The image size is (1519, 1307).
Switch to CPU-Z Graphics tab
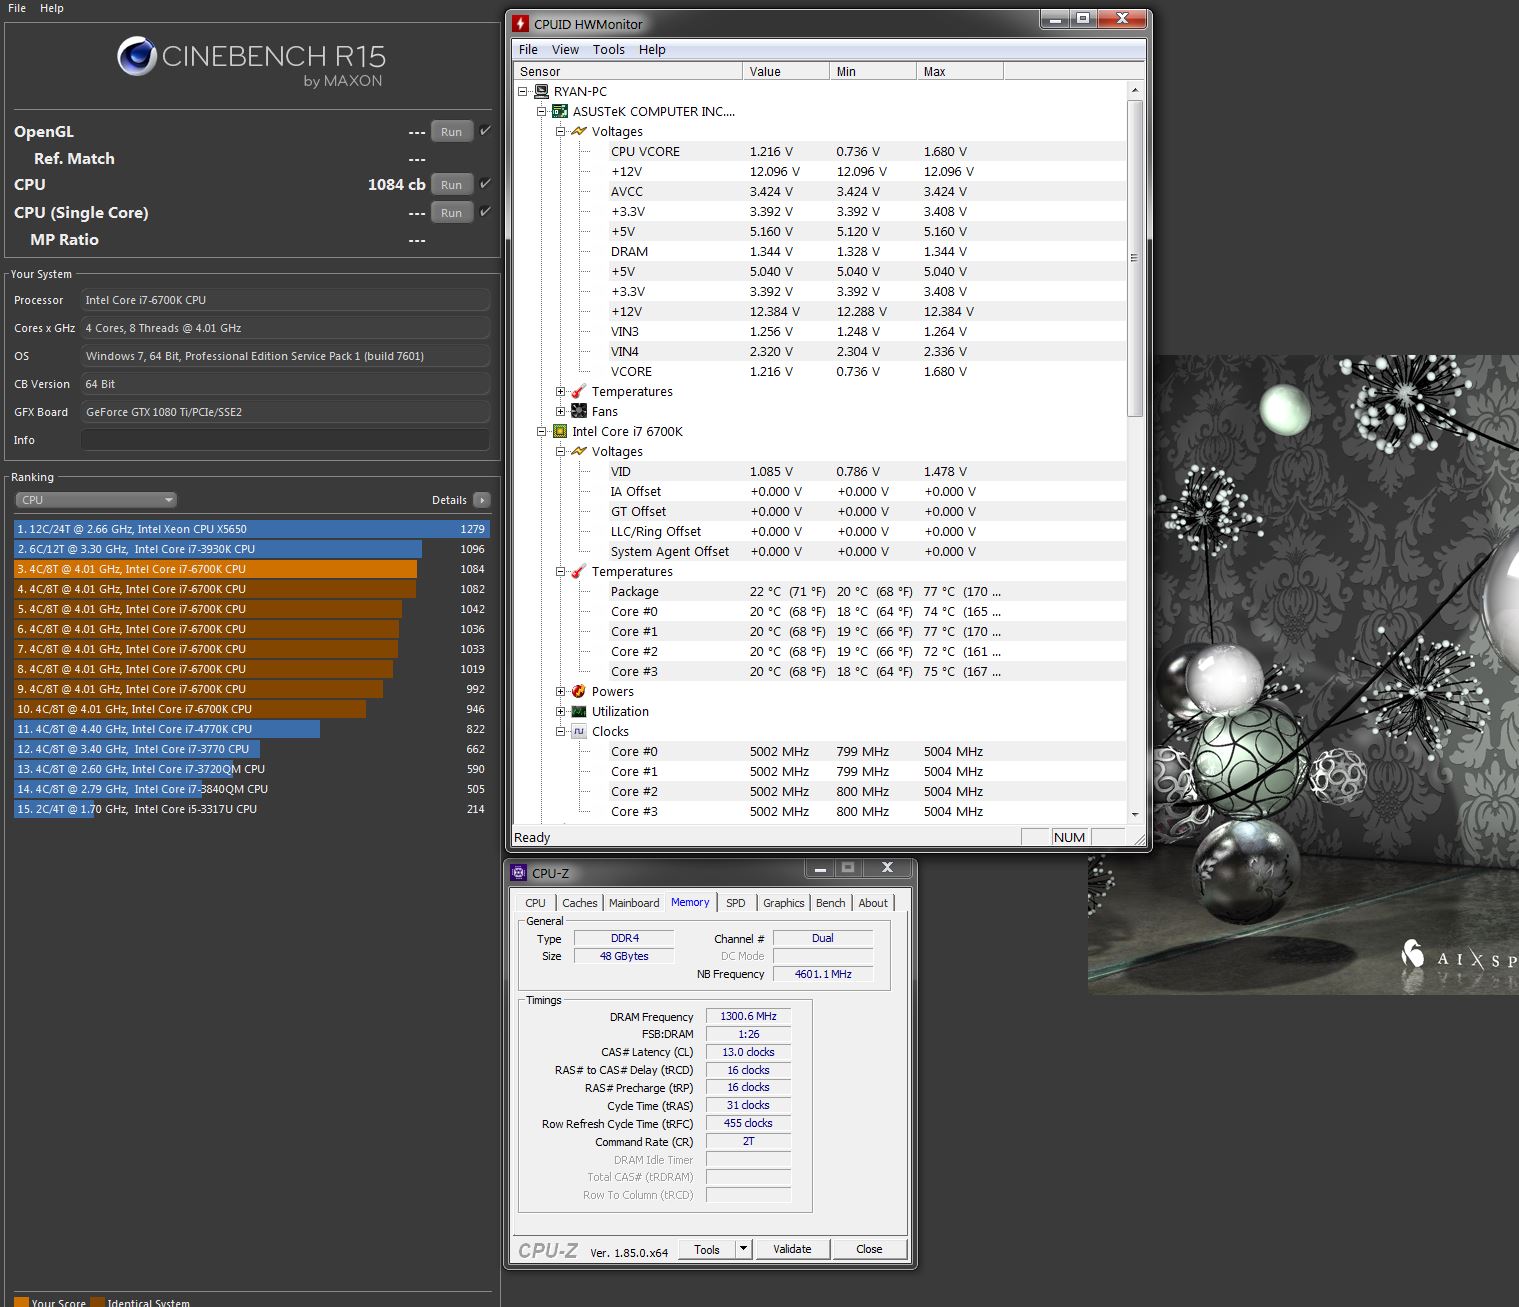[784, 903]
